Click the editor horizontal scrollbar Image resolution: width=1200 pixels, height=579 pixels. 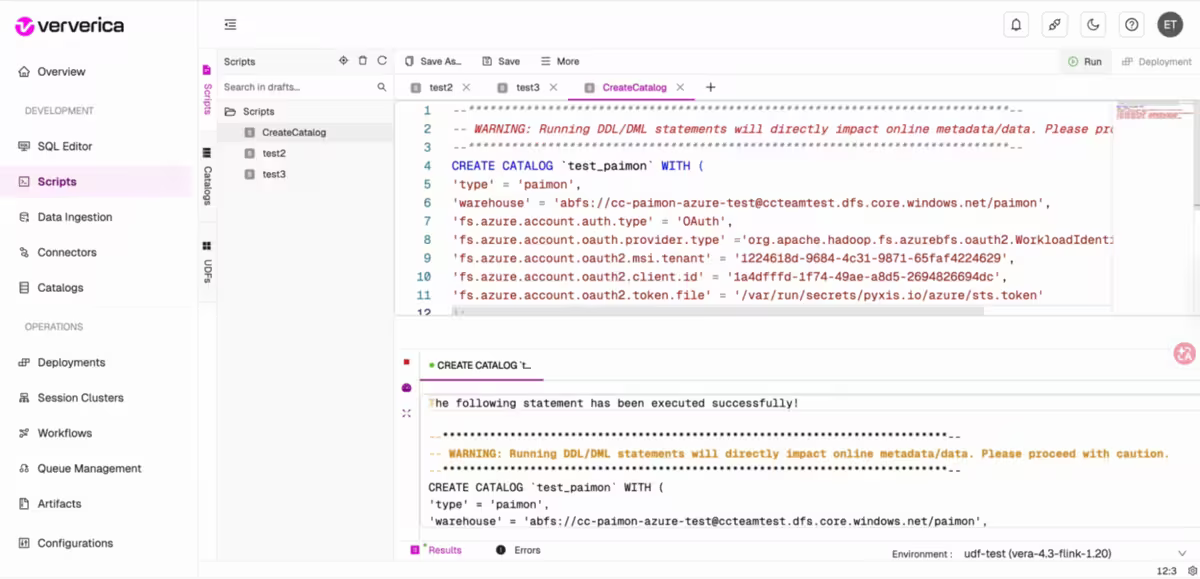tap(718, 311)
